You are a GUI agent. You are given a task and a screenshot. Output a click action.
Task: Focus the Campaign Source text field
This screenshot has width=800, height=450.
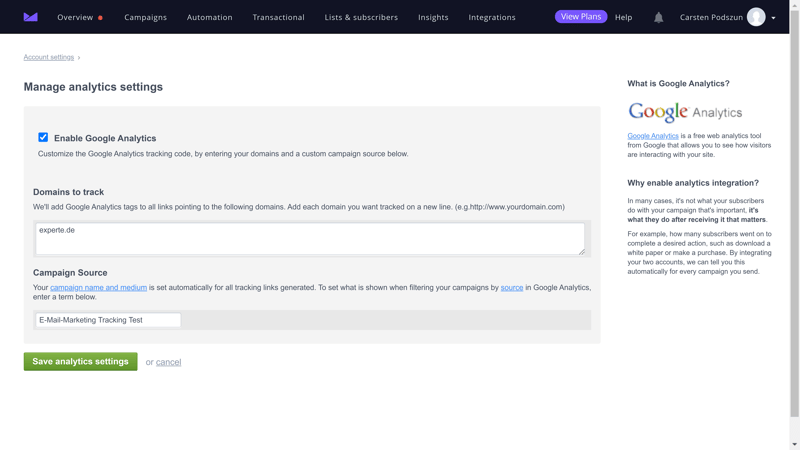[x=108, y=320]
